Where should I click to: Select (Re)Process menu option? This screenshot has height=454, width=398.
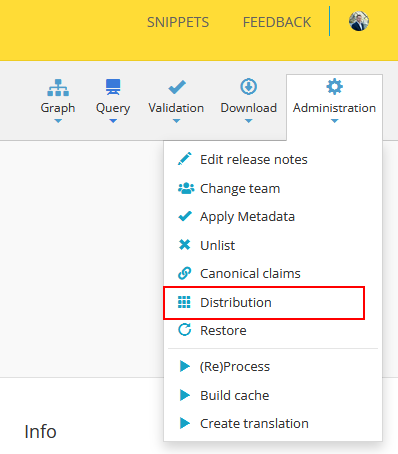[273, 366]
